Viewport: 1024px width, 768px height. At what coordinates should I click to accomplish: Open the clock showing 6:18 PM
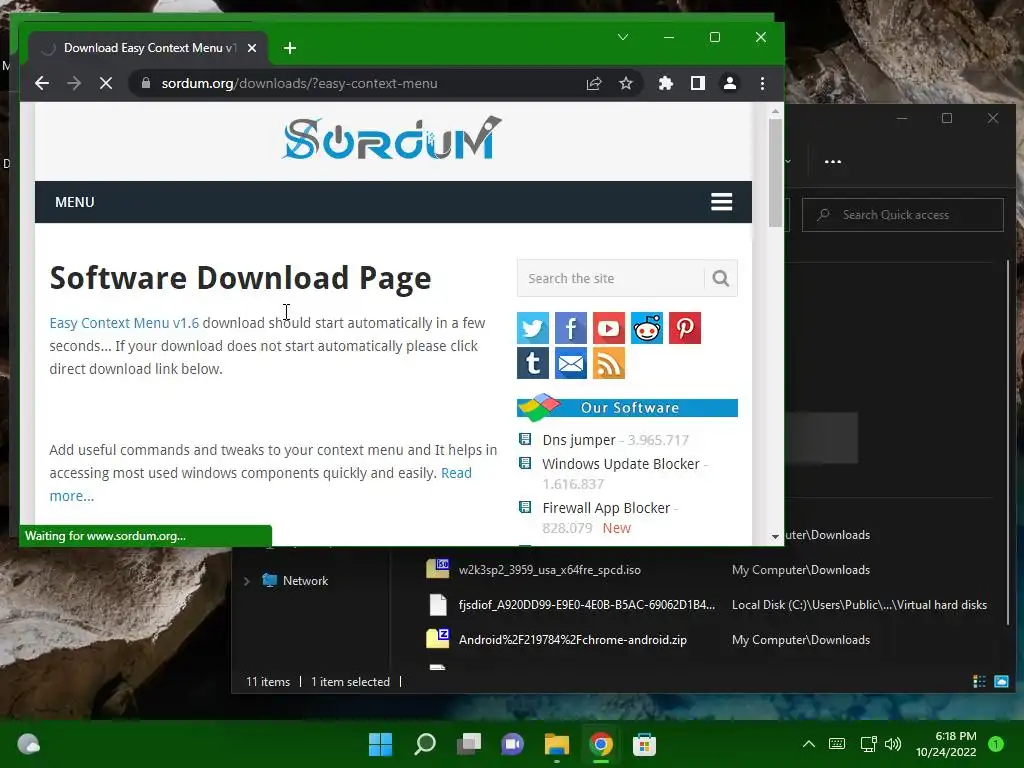(x=946, y=744)
